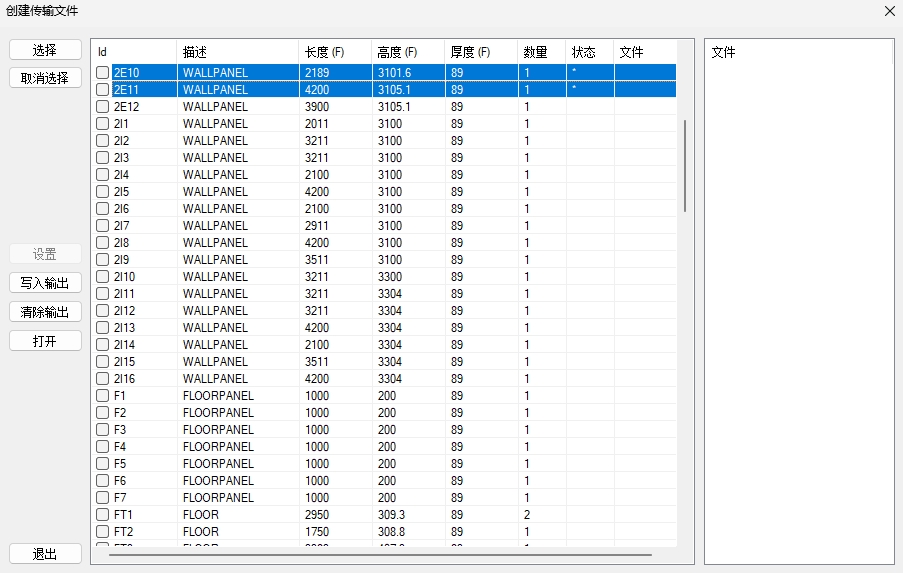This screenshot has height=573, width=903.
Task: Check the checkbox for row 2I8
Action: (x=103, y=242)
